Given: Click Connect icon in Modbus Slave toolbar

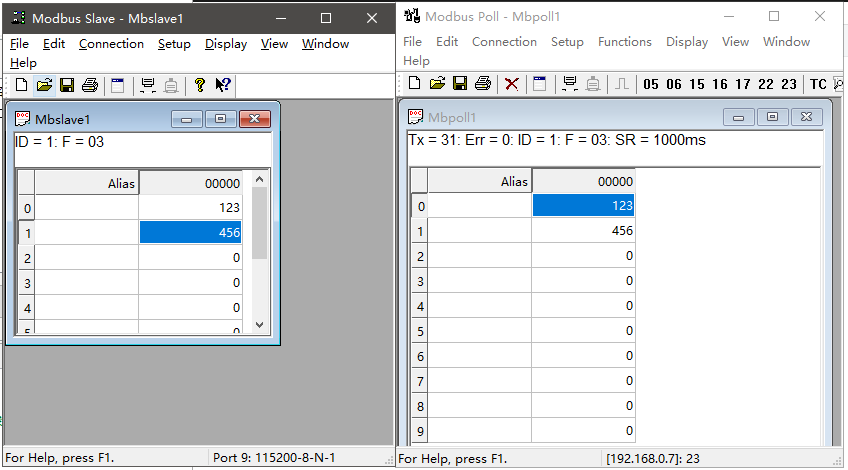Looking at the screenshot, I should 148,85.
